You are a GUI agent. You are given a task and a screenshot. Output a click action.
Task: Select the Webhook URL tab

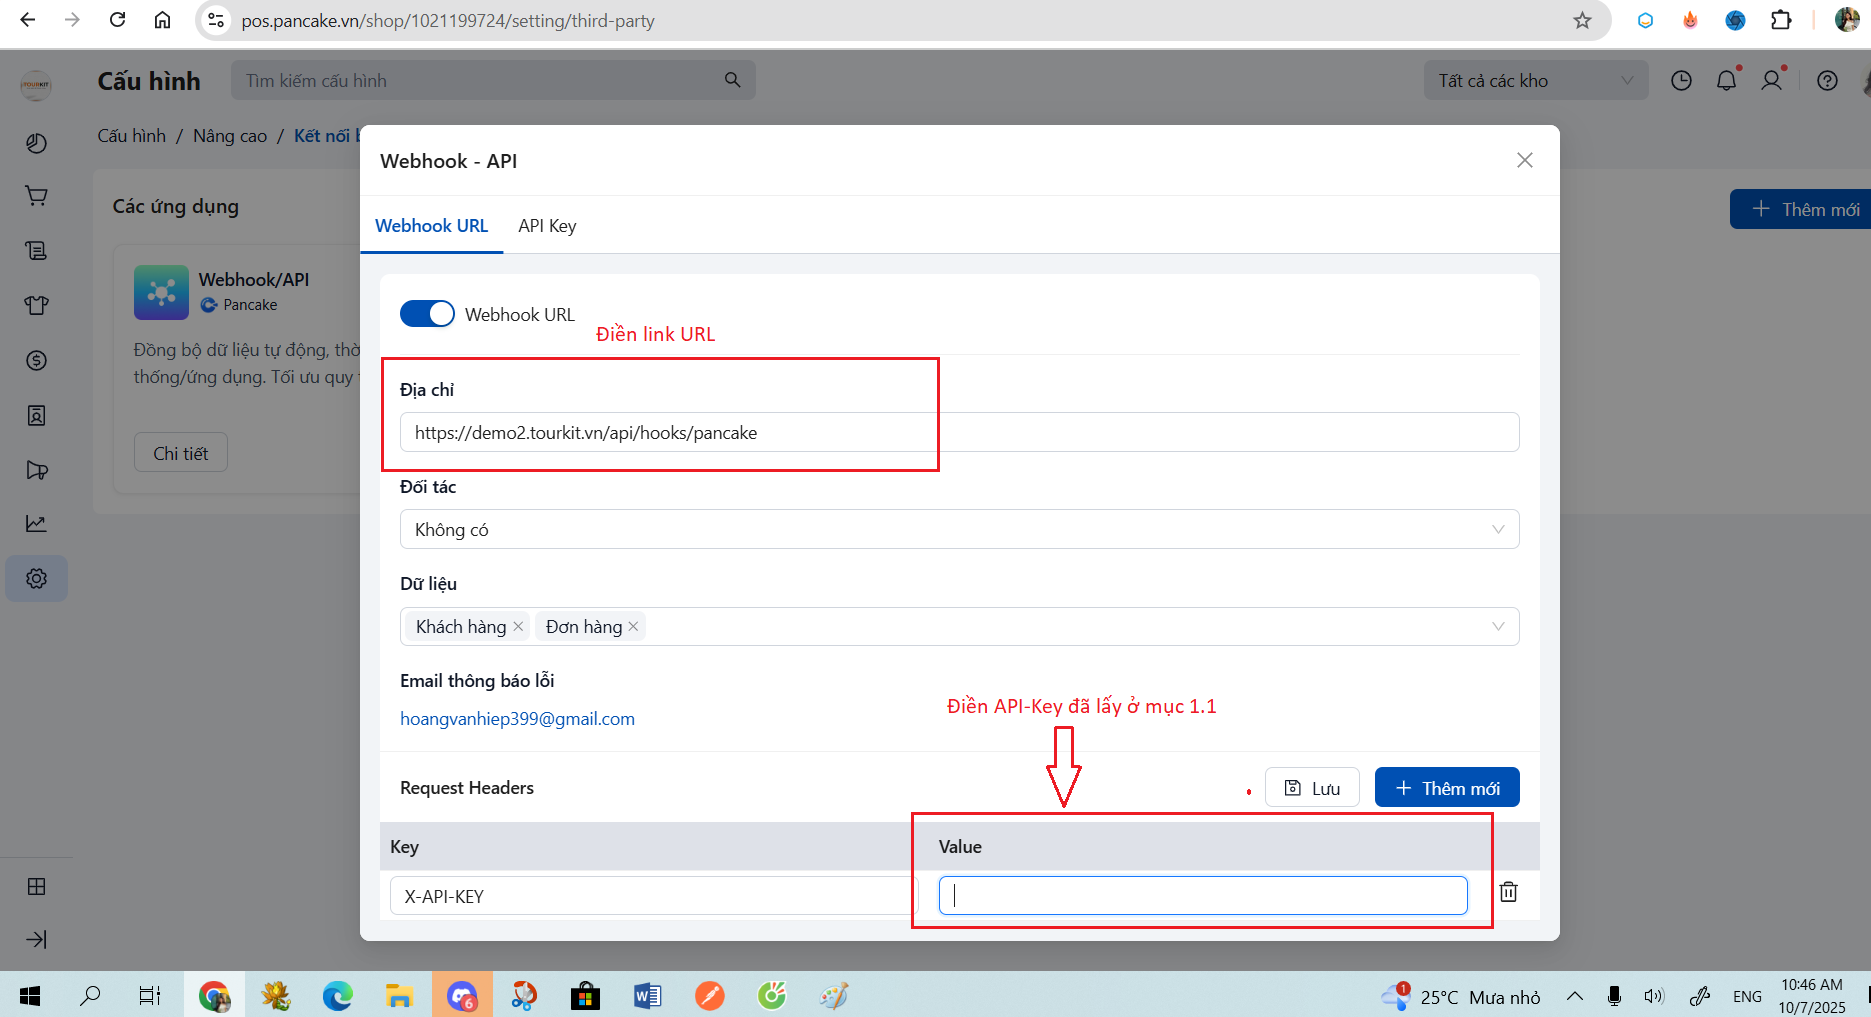coord(431,226)
